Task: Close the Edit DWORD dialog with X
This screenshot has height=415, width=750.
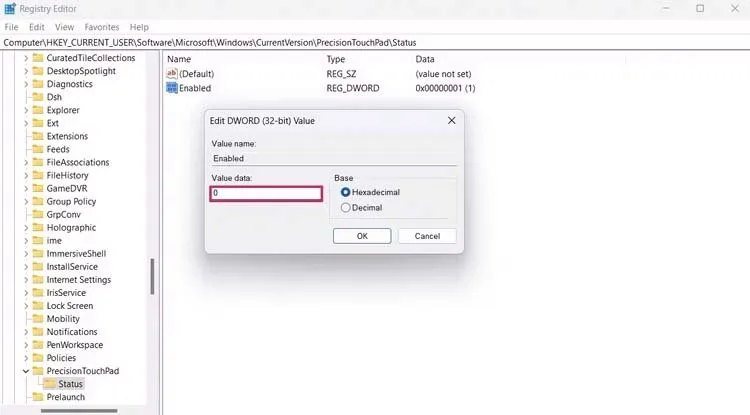Action: (452, 120)
